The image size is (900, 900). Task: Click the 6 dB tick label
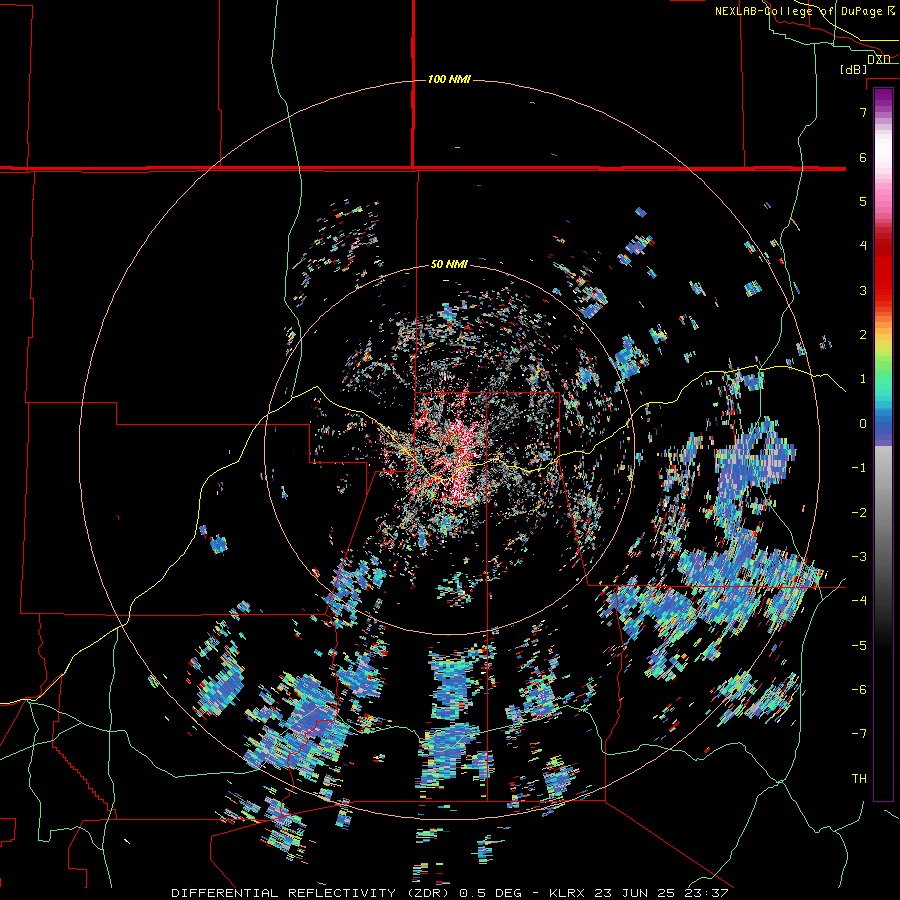(x=863, y=157)
